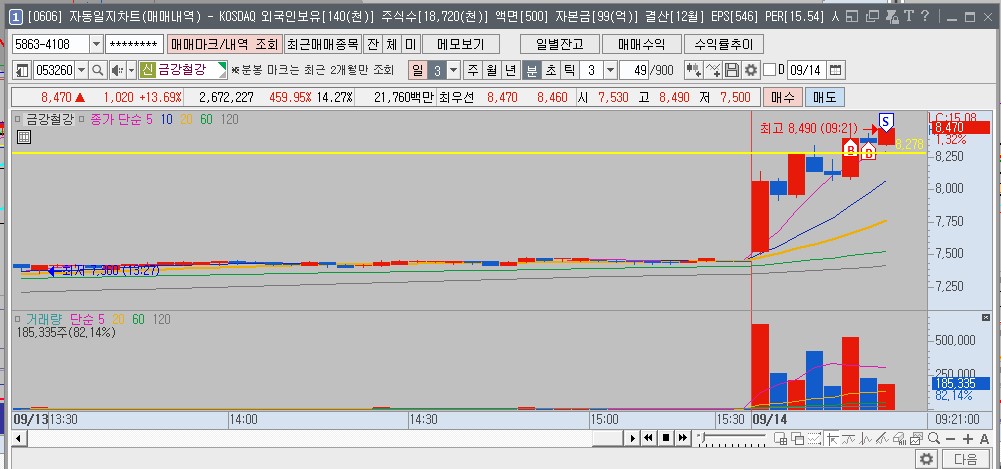This screenshot has width=1001, height=469.
Task: Select the 년 (yearly) period toggle
Action: [x=510, y=70]
